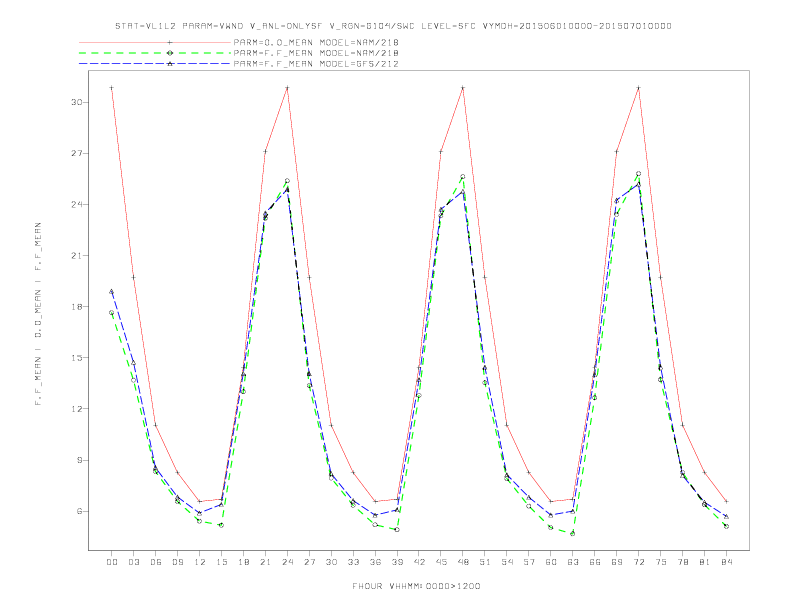Click x-axis tick label 78
Screen dimensions: 792x612
(x=682, y=562)
